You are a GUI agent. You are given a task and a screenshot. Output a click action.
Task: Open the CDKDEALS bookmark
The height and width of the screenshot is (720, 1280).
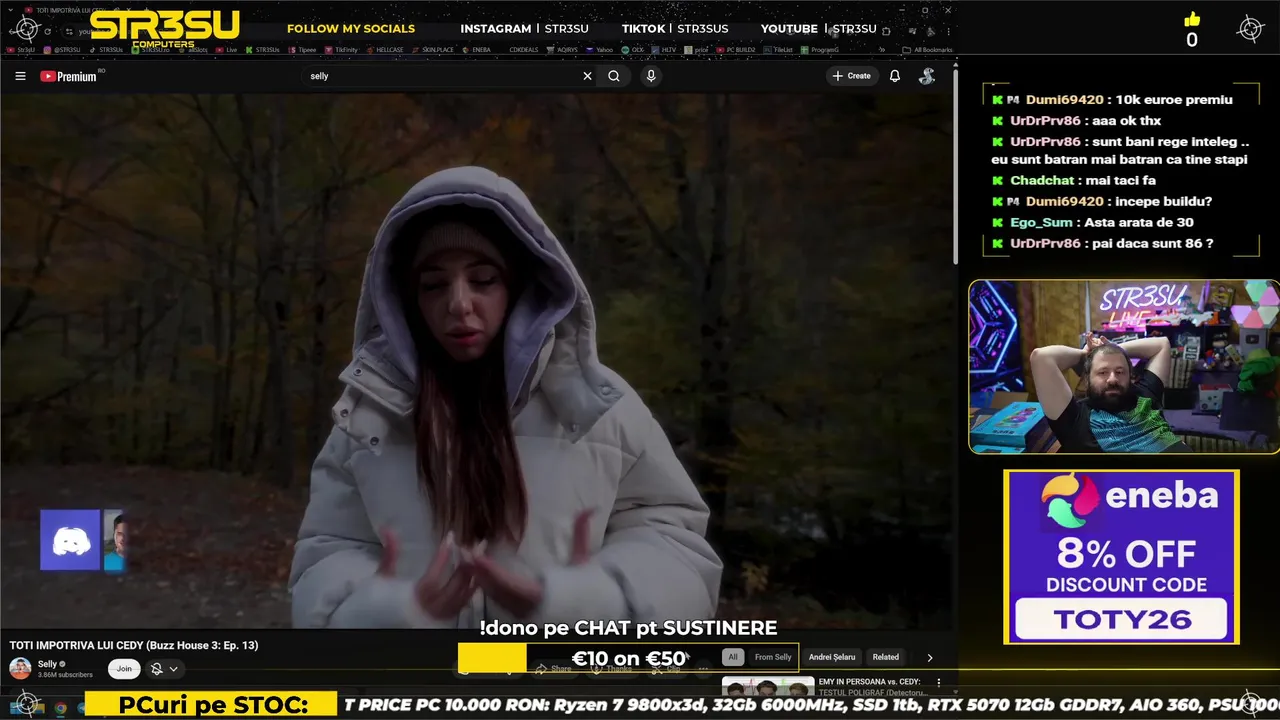click(523, 49)
